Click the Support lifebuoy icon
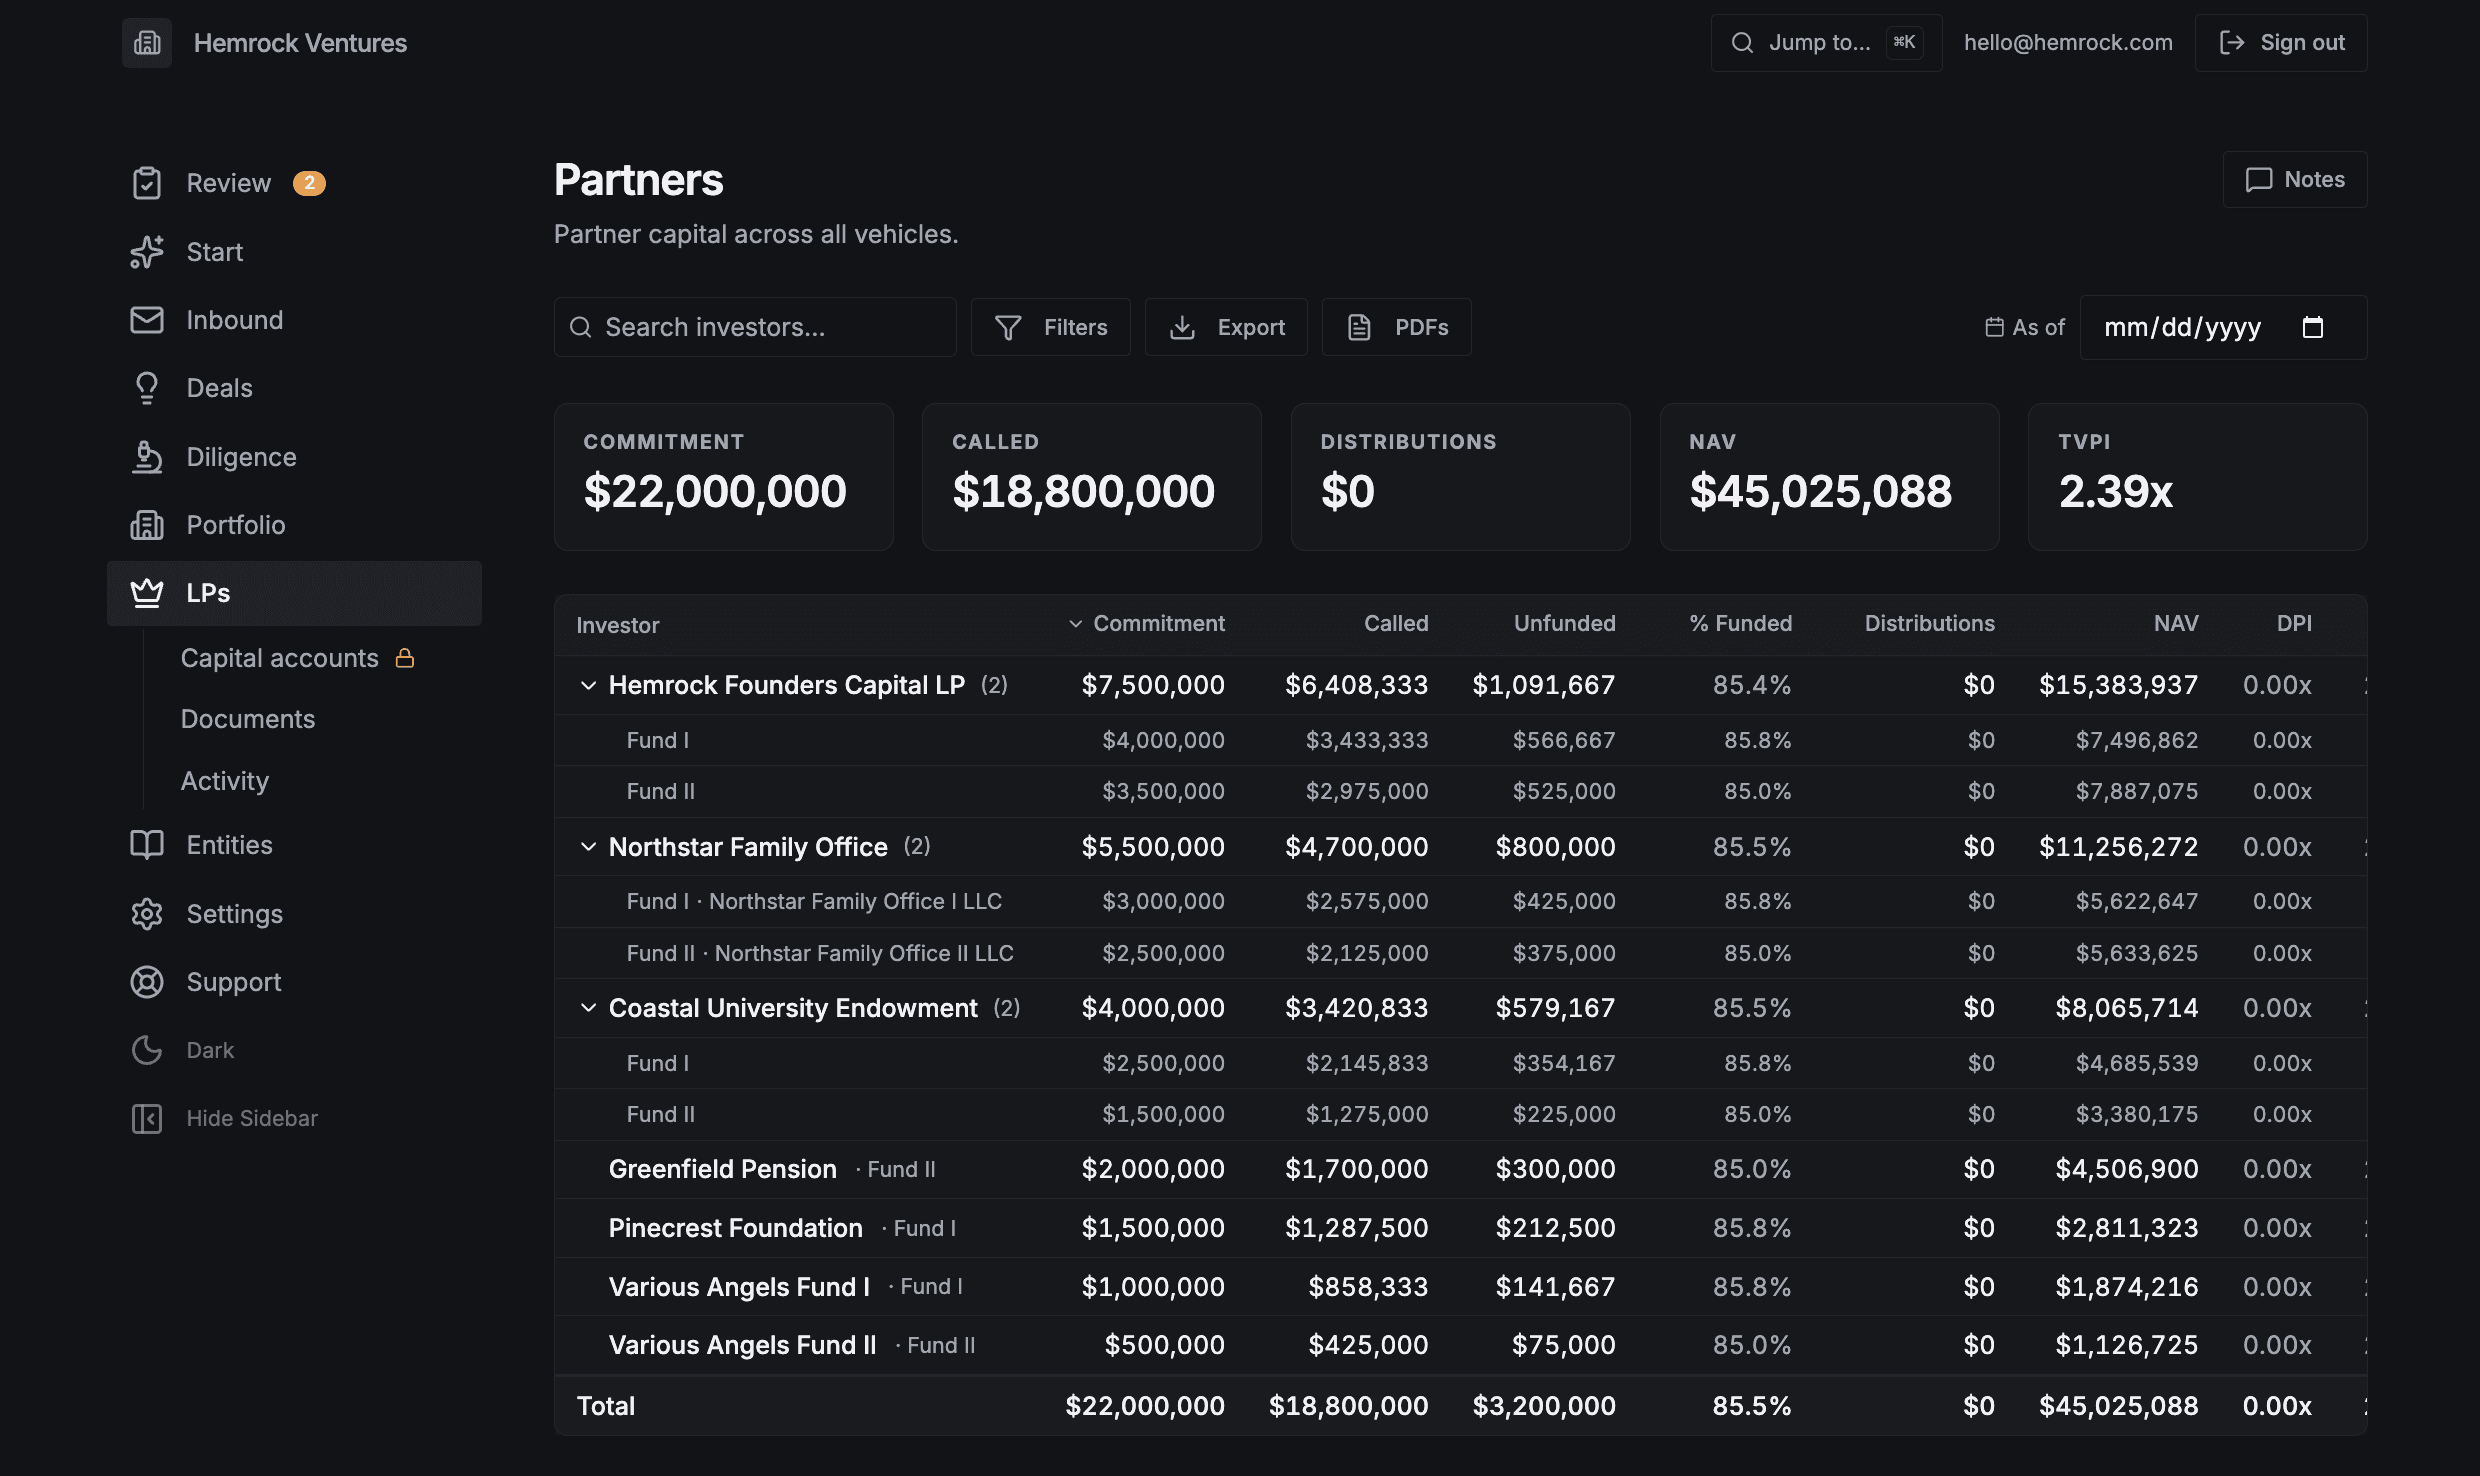This screenshot has height=1476, width=2480. click(147, 982)
